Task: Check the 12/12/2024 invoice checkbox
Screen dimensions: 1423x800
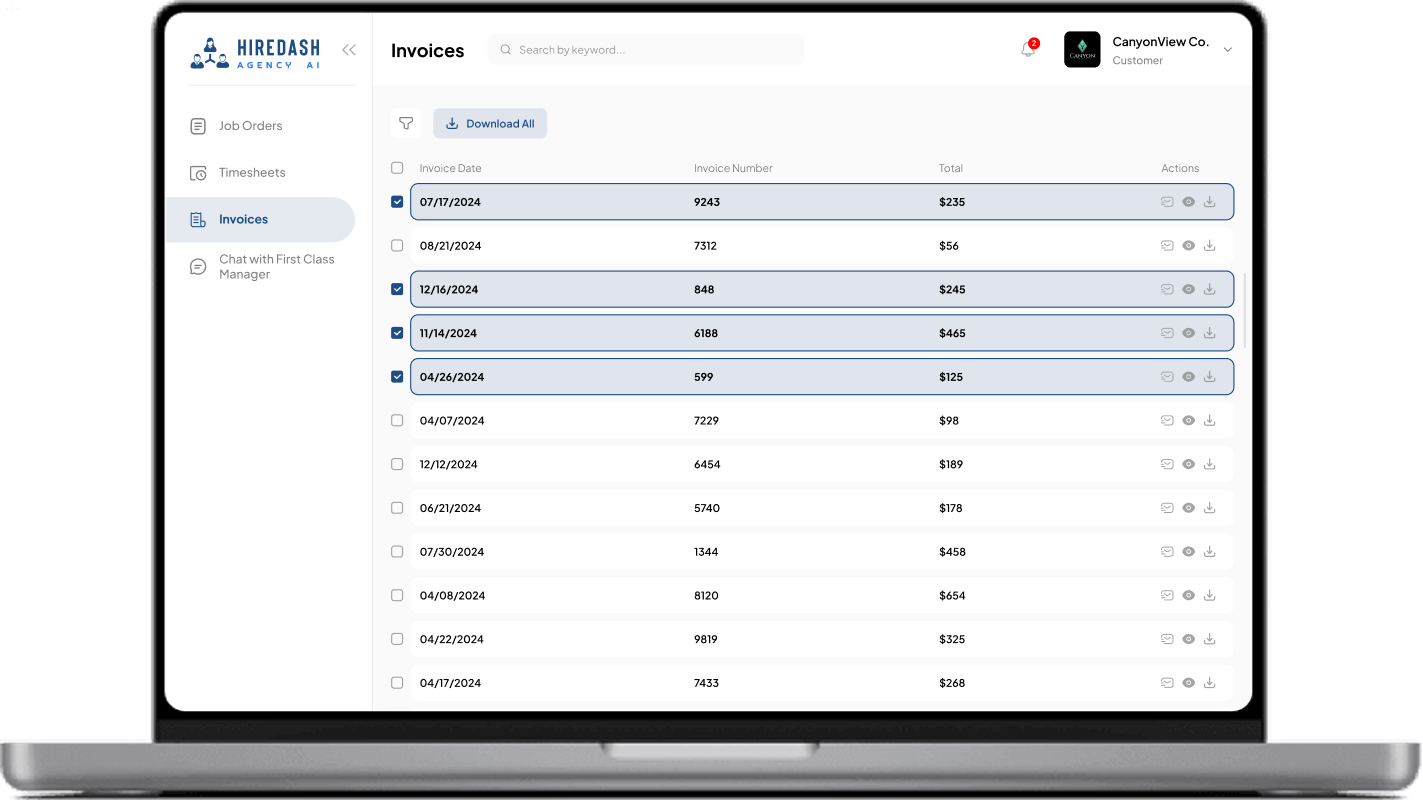Action: [x=397, y=464]
